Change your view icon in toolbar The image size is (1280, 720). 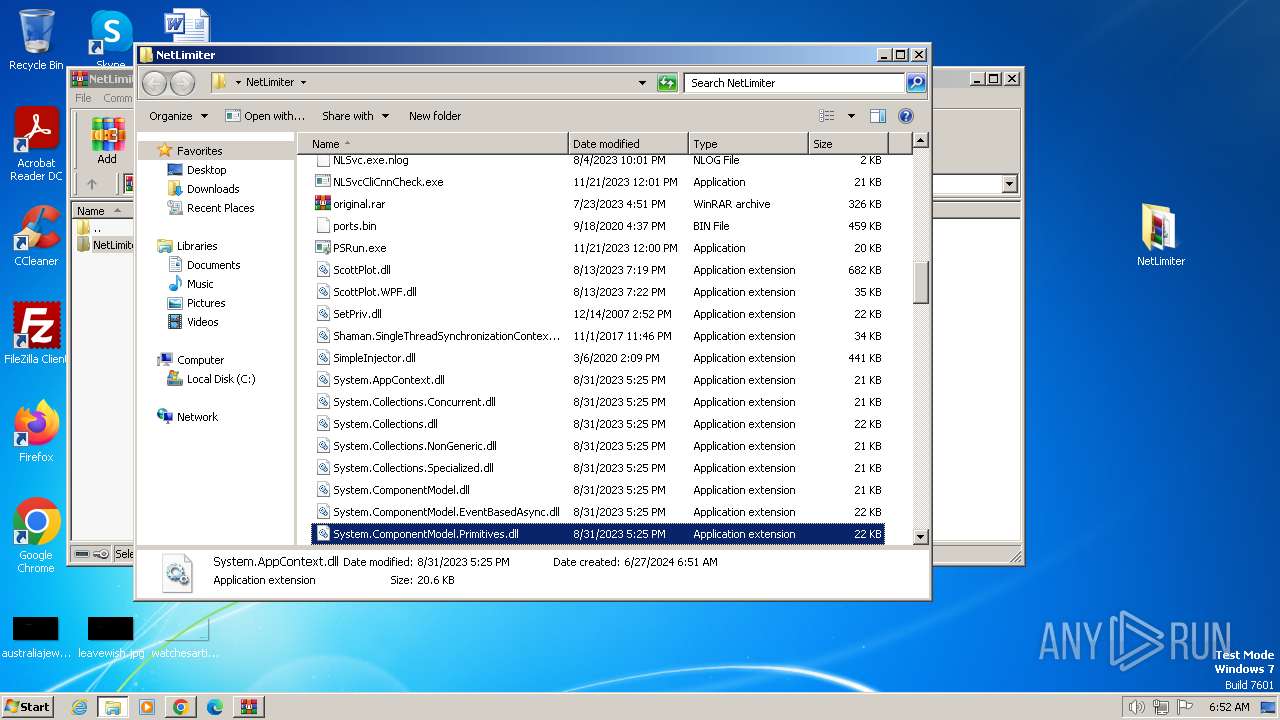827,116
